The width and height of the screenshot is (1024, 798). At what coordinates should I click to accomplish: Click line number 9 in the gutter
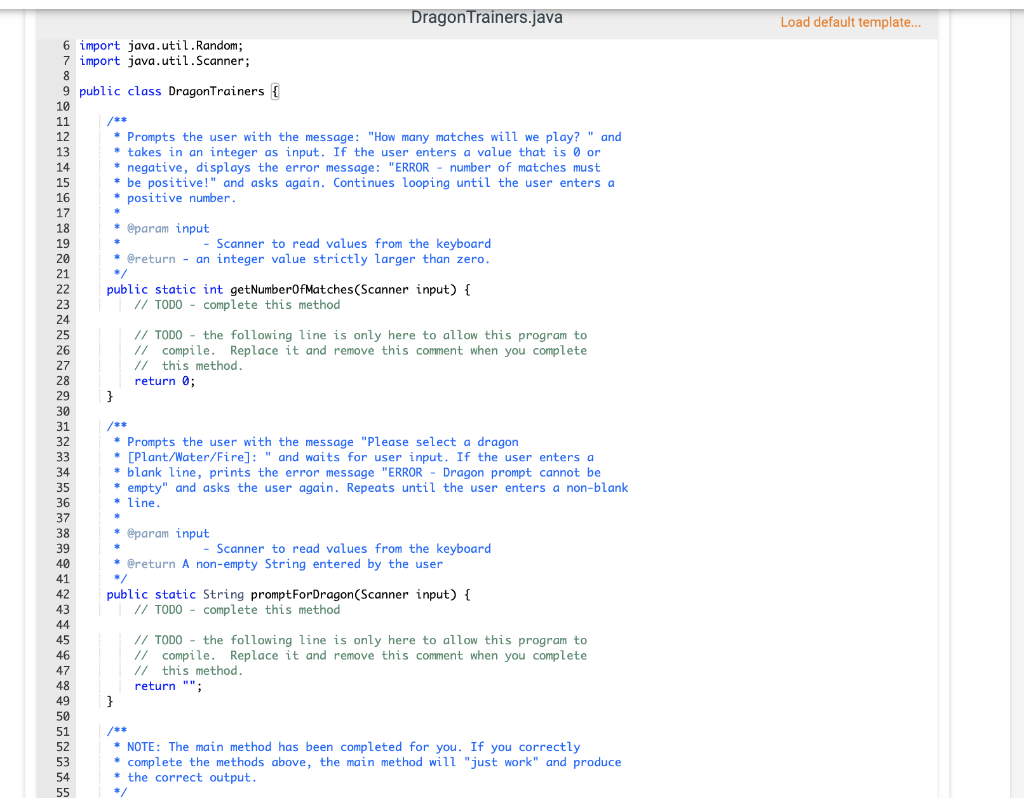tap(66, 91)
